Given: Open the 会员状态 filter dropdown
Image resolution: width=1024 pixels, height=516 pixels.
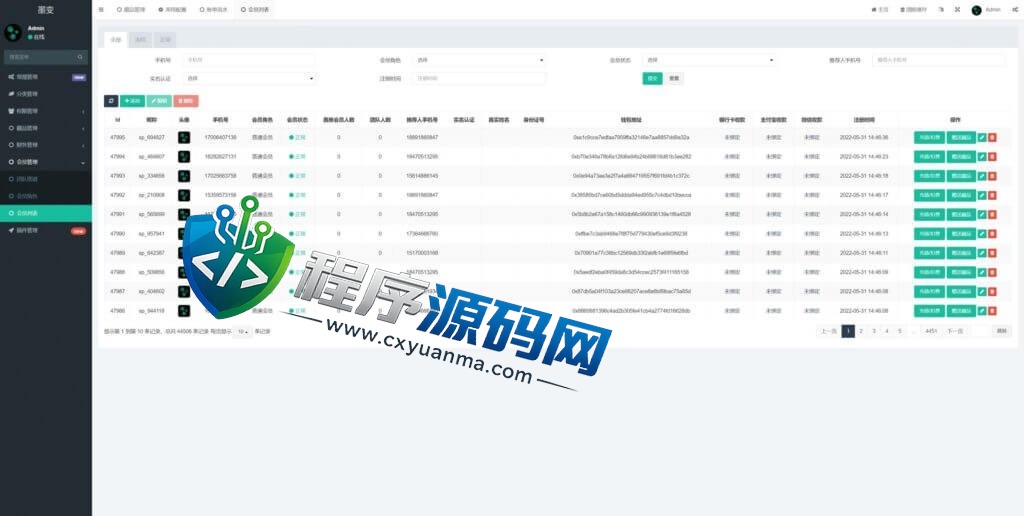Looking at the screenshot, I should tap(709, 60).
